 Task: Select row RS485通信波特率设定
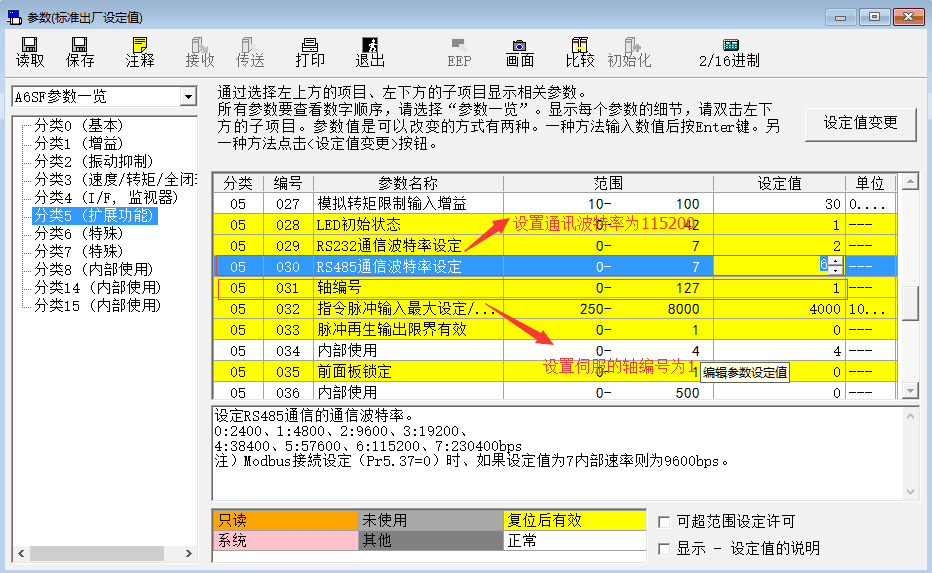(x=555, y=266)
